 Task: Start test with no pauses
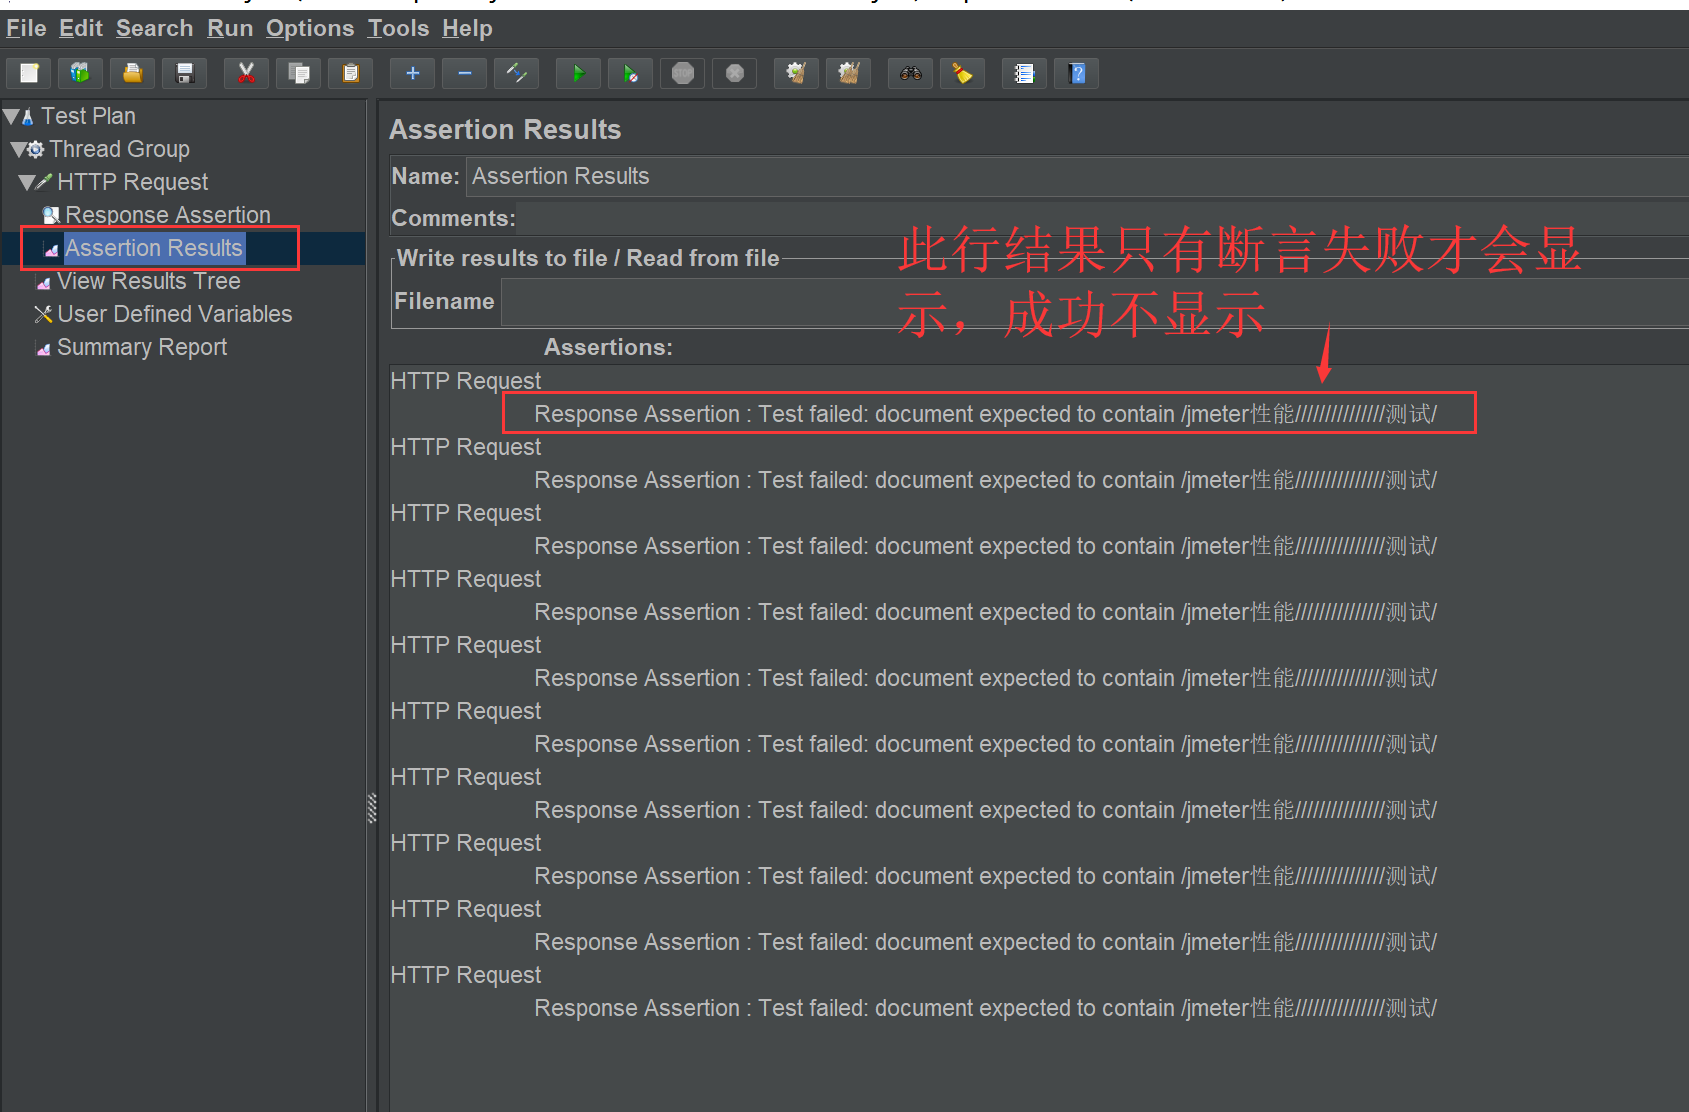click(x=630, y=73)
